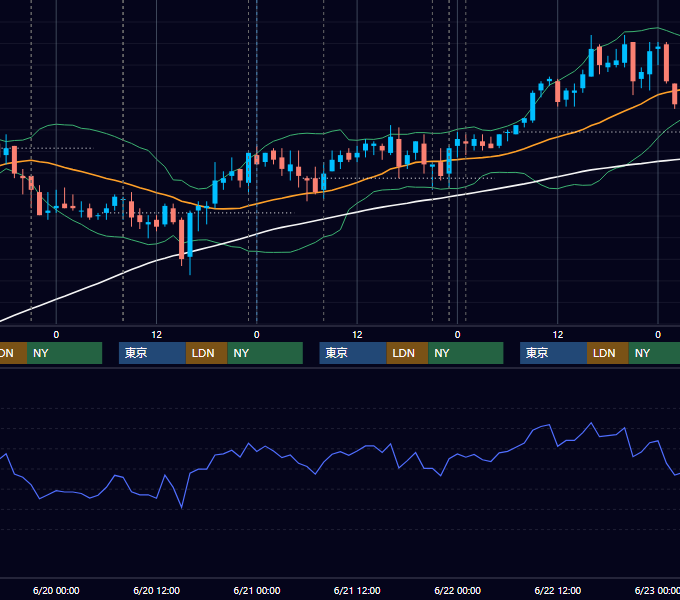Click the 6/20 12:00 date label

pyautogui.click(x=157, y=590)
